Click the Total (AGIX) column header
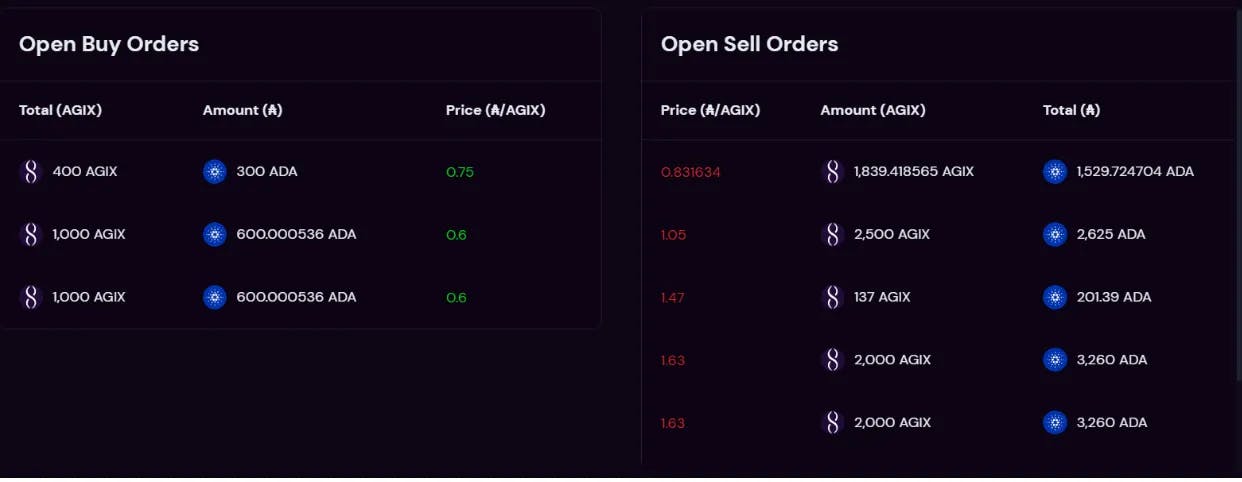Screen dimensions: 1242x482 click(x=60, y=110)
